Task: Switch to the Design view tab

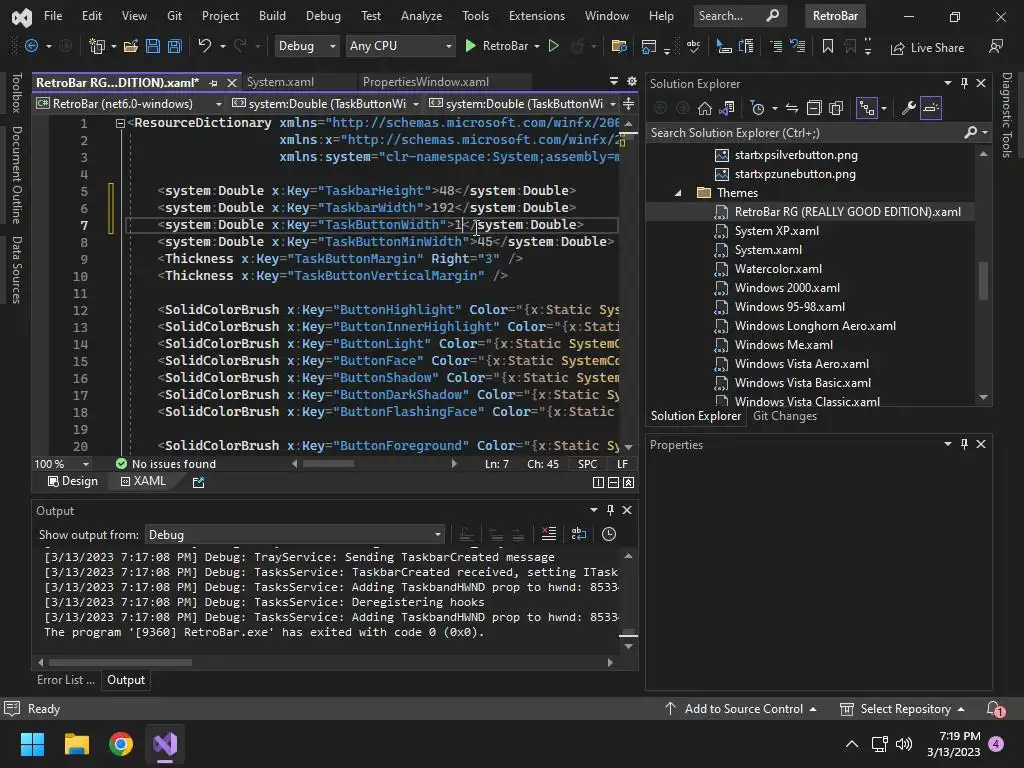Action: point(72,481)
